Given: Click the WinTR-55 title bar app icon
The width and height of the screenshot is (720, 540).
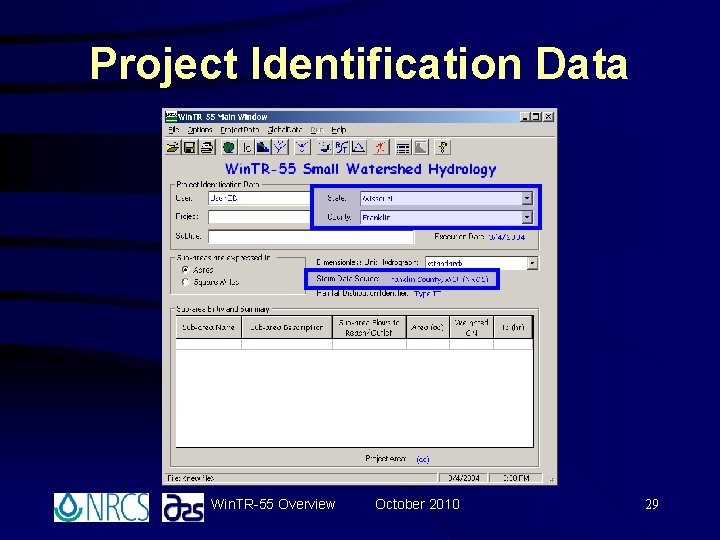Looking at the screenshot, I should pos(171,117).
